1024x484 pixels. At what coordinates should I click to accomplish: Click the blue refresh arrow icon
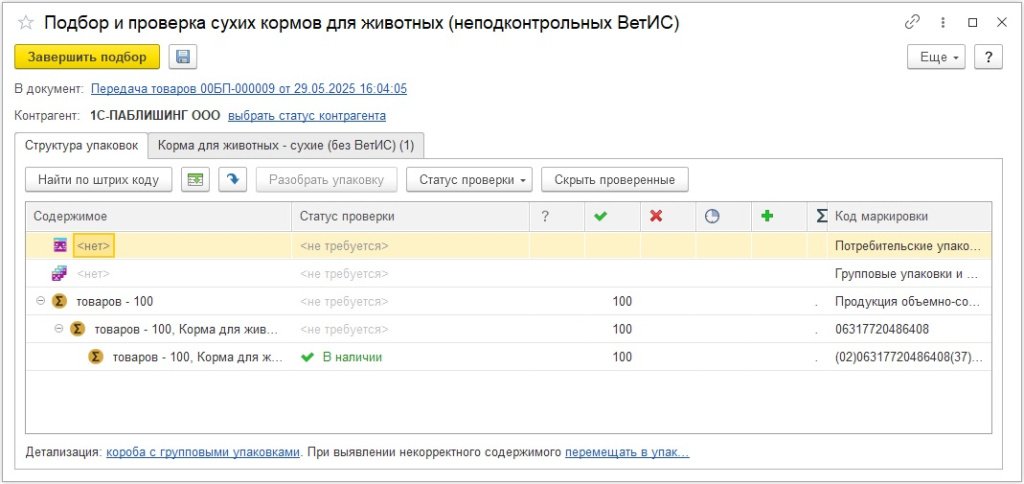pos(232,180)
